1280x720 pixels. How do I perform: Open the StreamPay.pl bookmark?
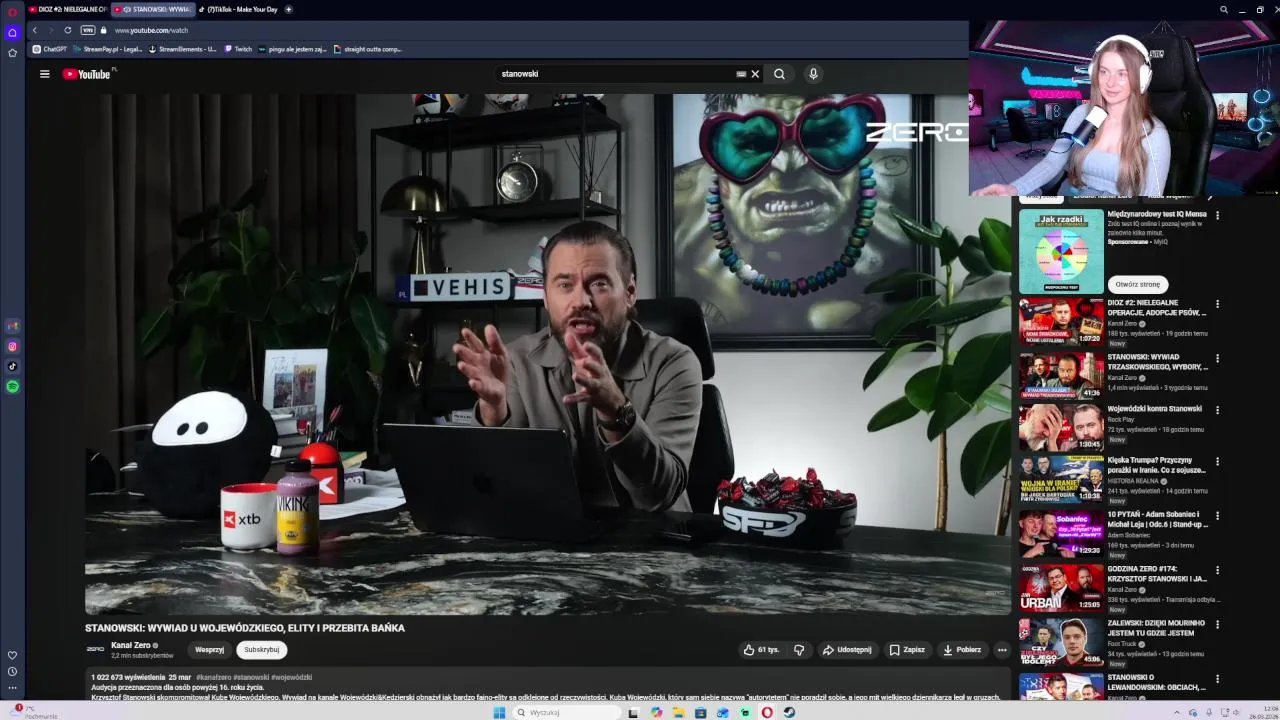(108, 49)
